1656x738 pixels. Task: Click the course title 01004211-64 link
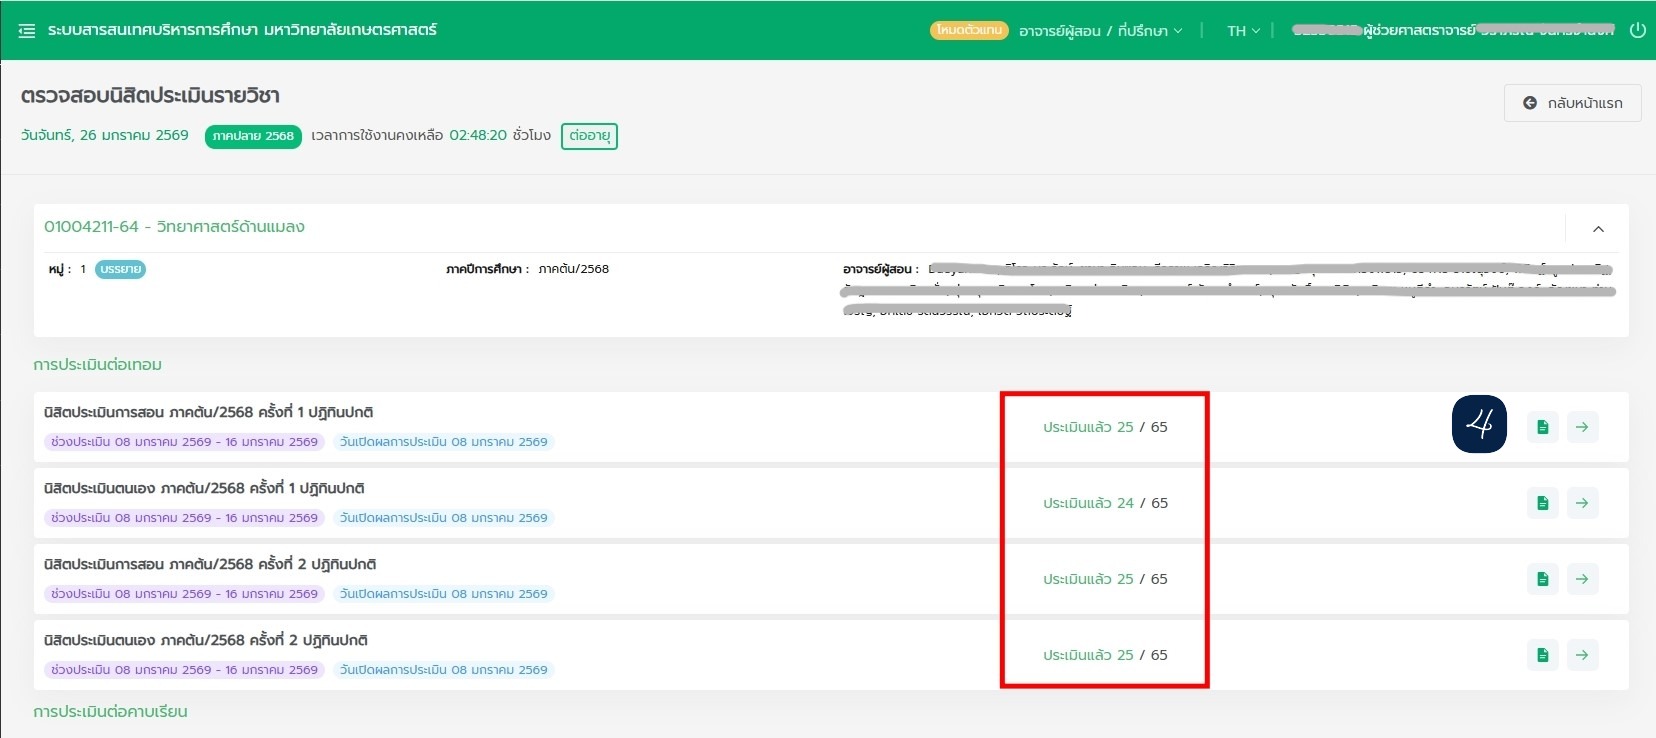point(174,227)
